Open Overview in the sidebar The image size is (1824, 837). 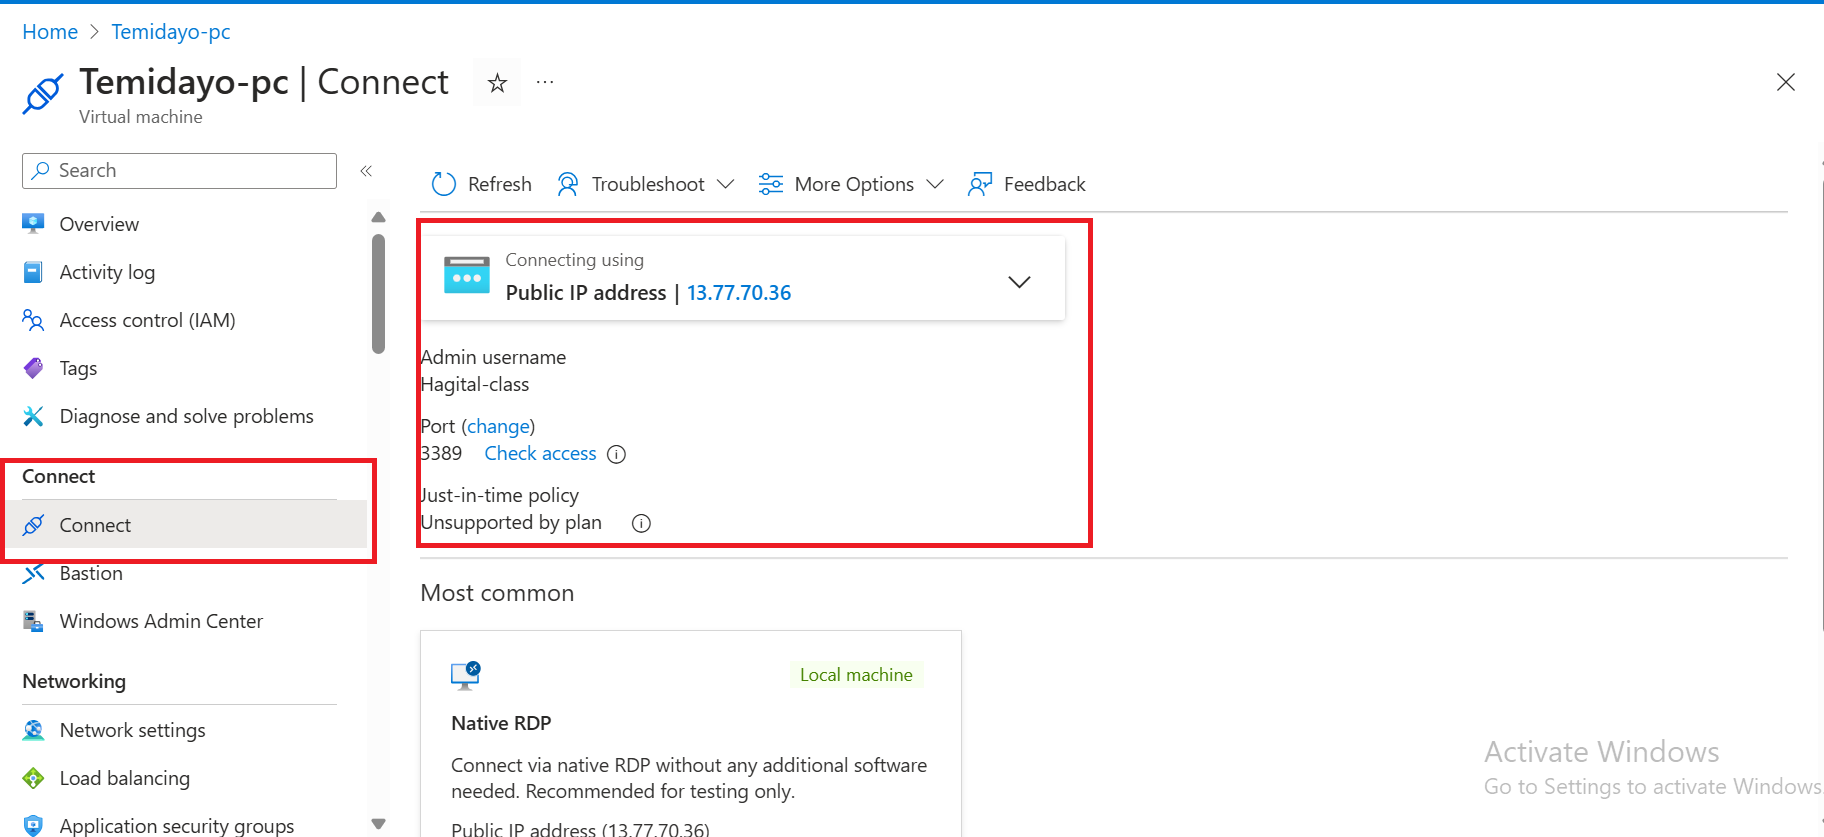coord(99,224)
